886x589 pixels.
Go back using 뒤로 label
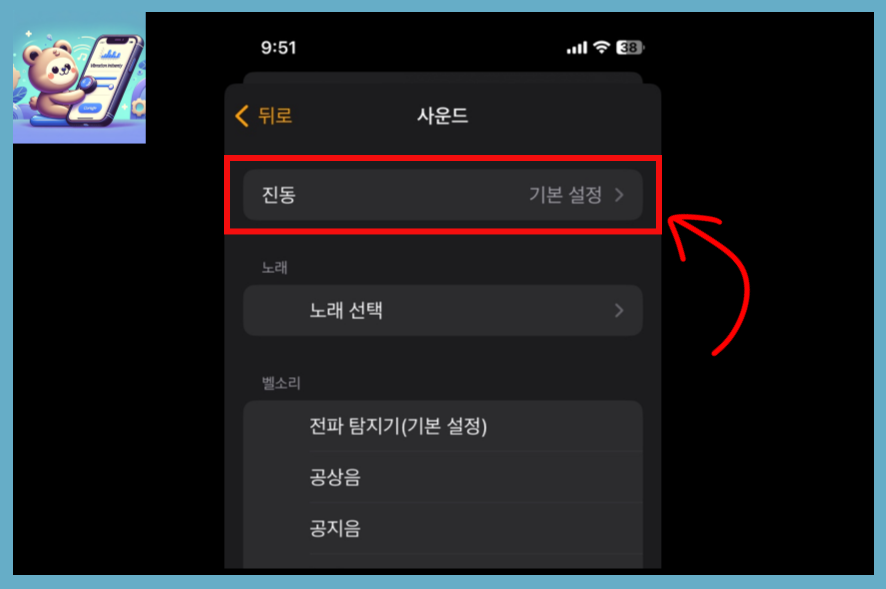275,116
